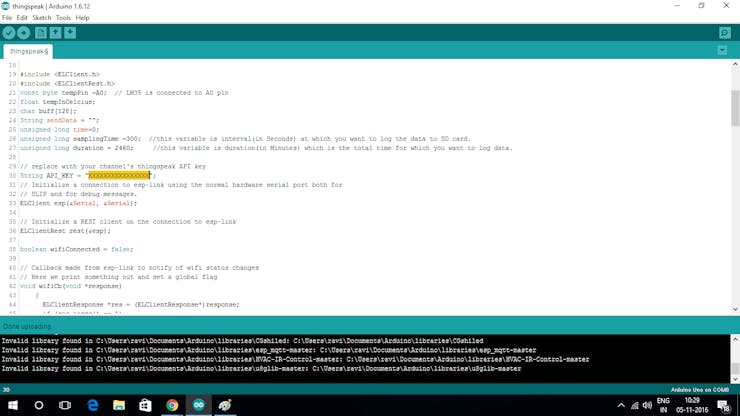Open the Paint app taskbar icon
The height and width of the screenshot is (416, 740).
tap(225, 405)
